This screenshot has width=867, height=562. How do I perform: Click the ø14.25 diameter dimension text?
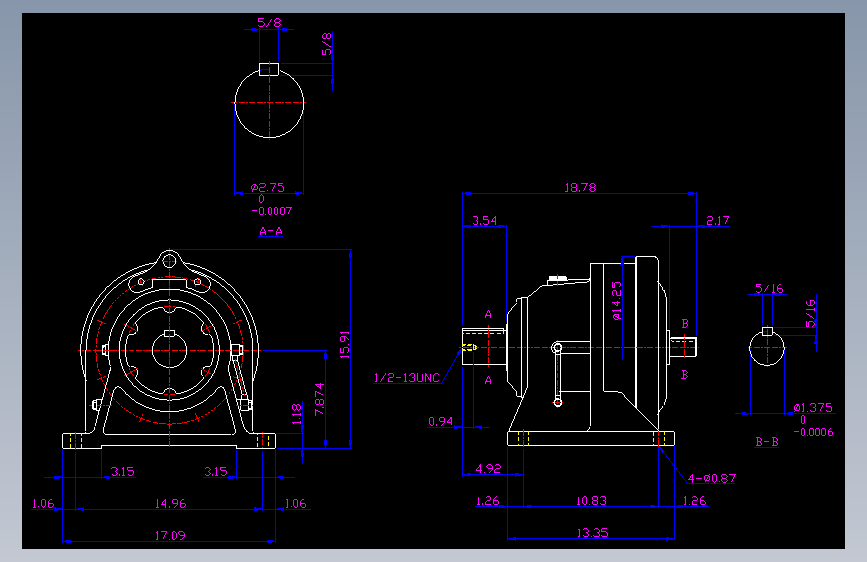pos(617,301)
